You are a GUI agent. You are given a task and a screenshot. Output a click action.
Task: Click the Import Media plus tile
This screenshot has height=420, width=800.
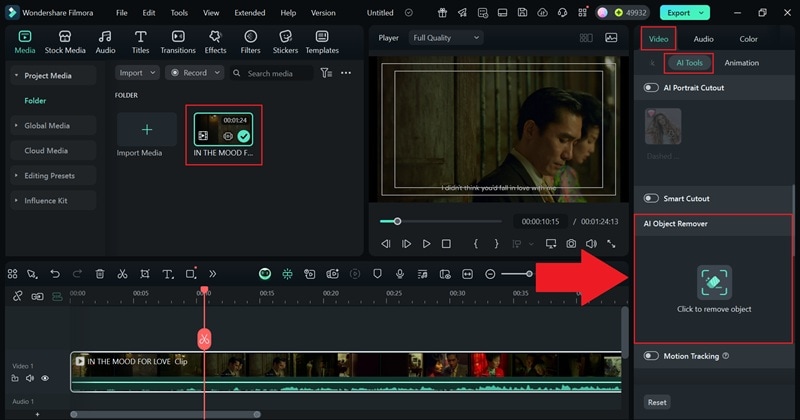pos(147,130)
